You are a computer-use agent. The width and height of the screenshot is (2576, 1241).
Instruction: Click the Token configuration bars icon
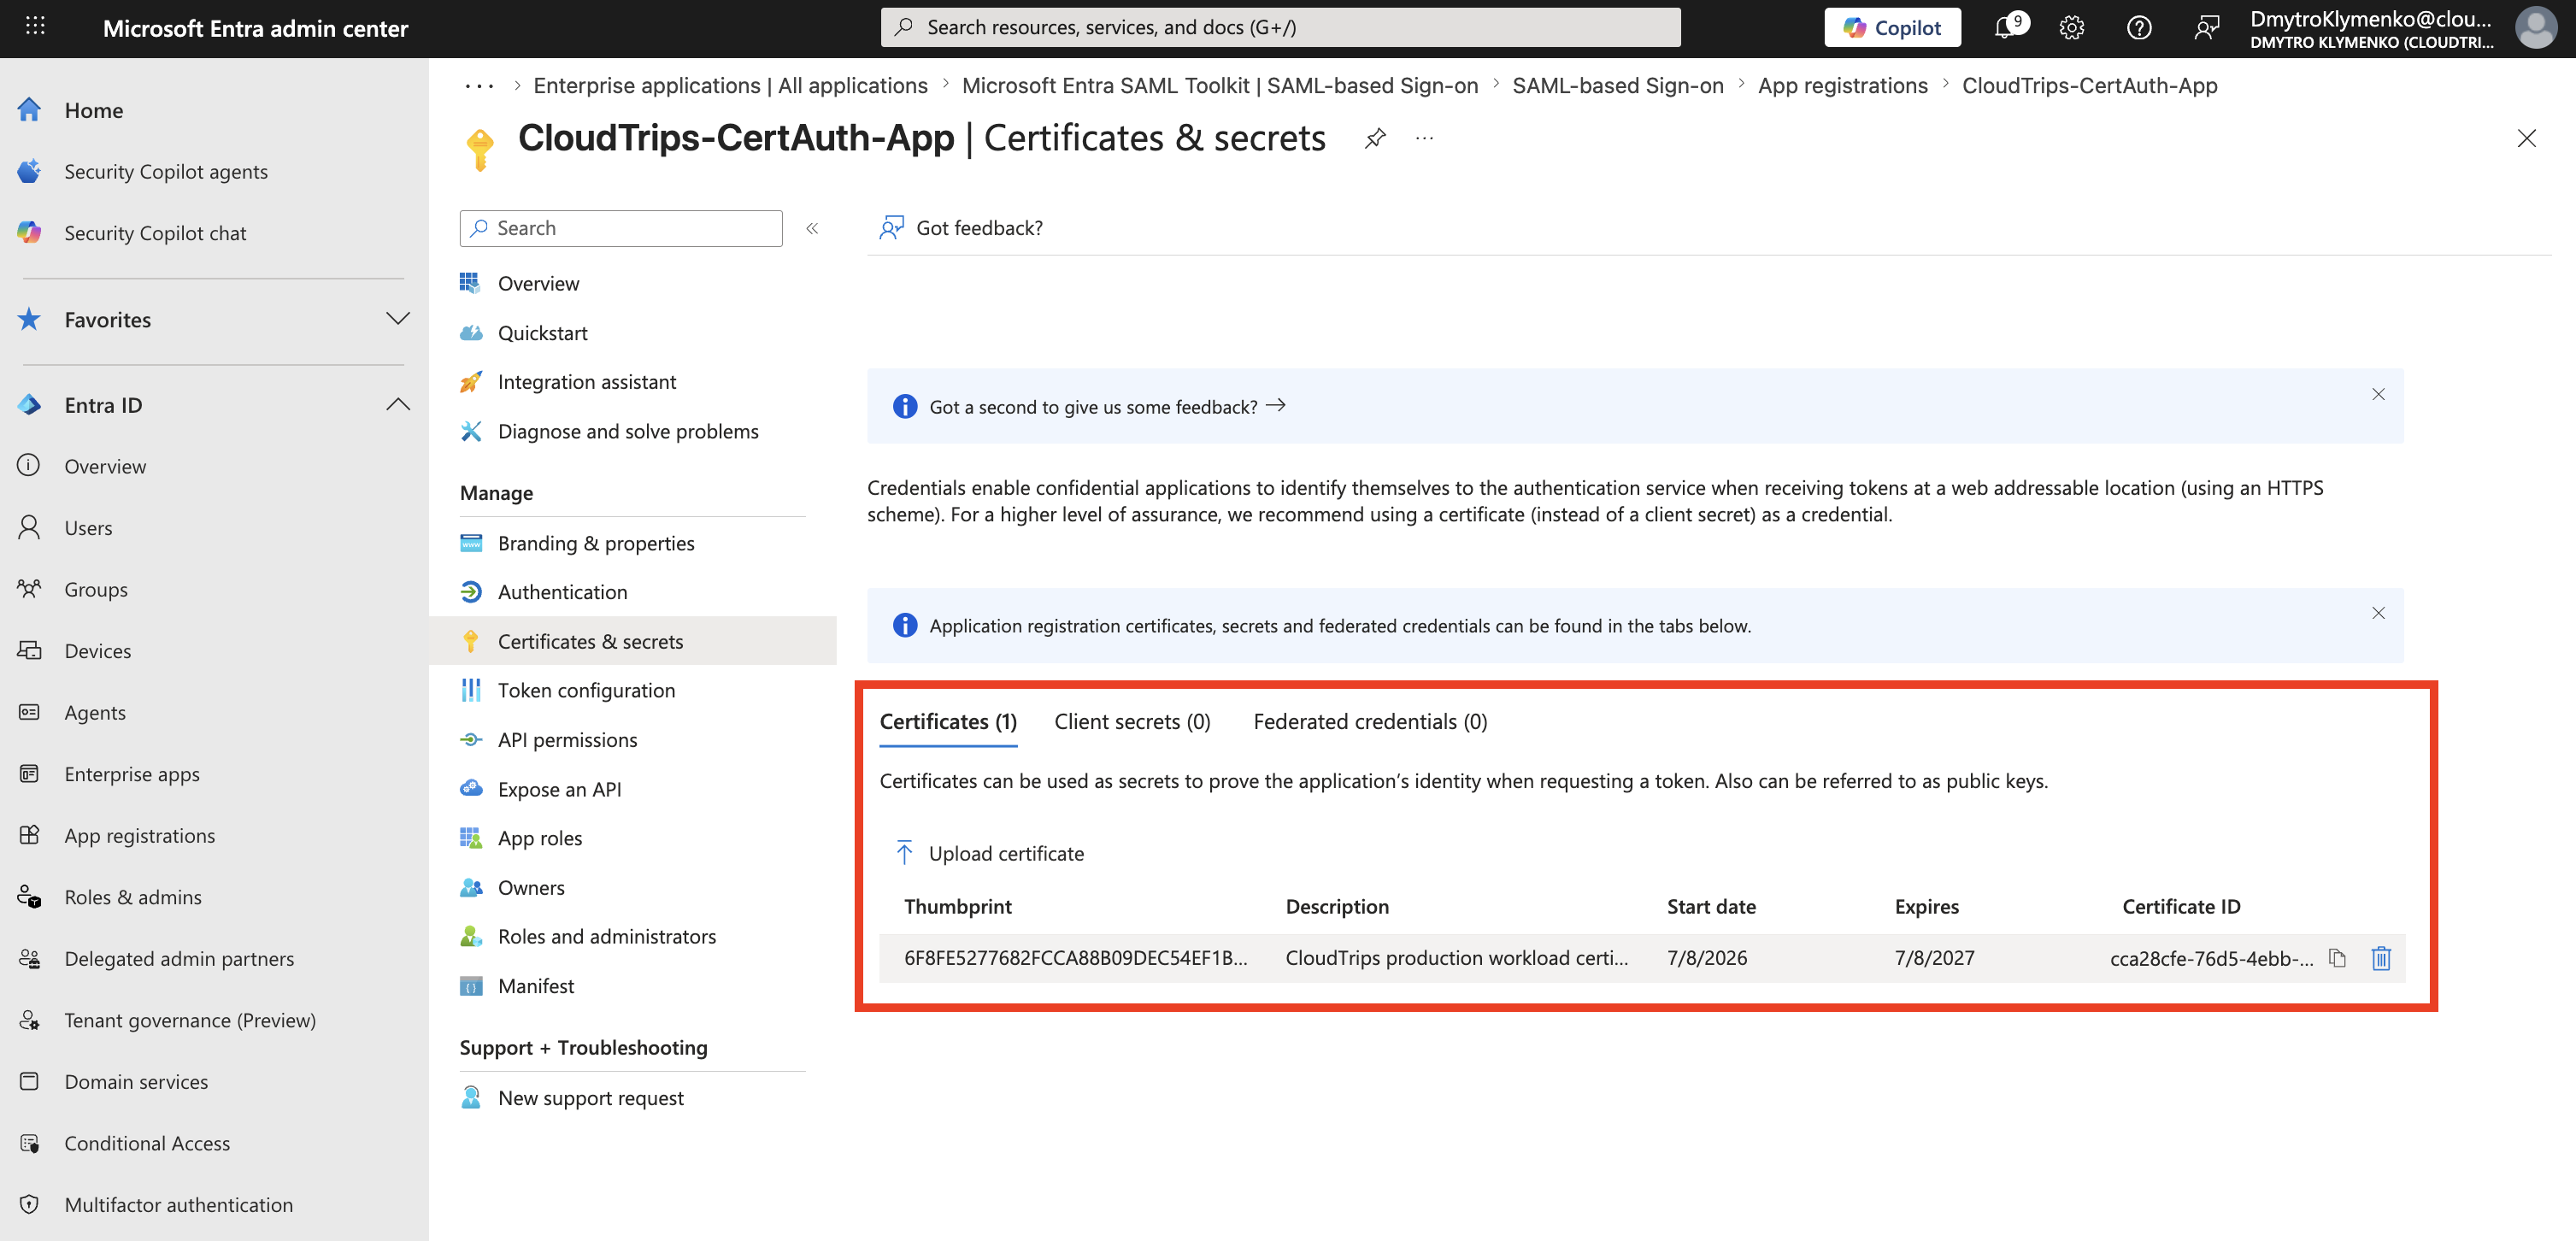471,690
